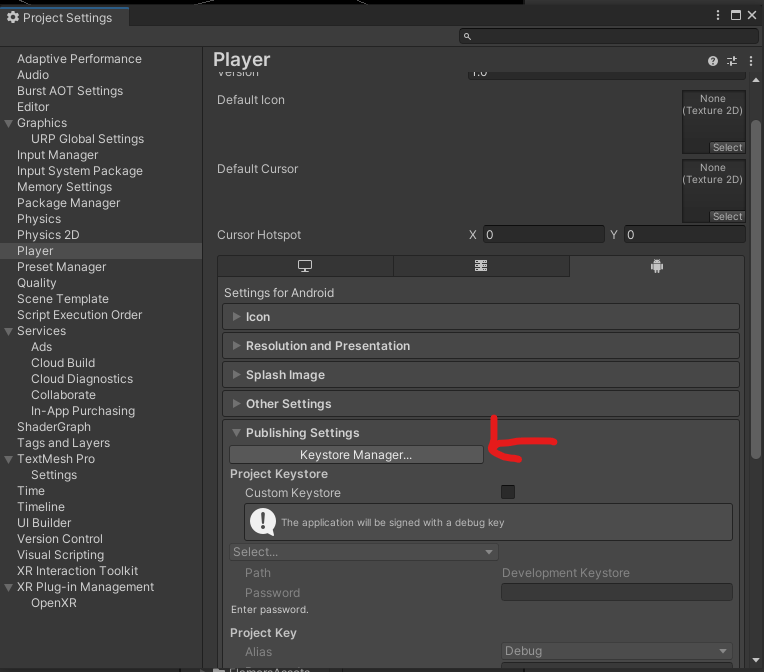
Task: Select the Android platform settings tab
Action: coord(657,266)
